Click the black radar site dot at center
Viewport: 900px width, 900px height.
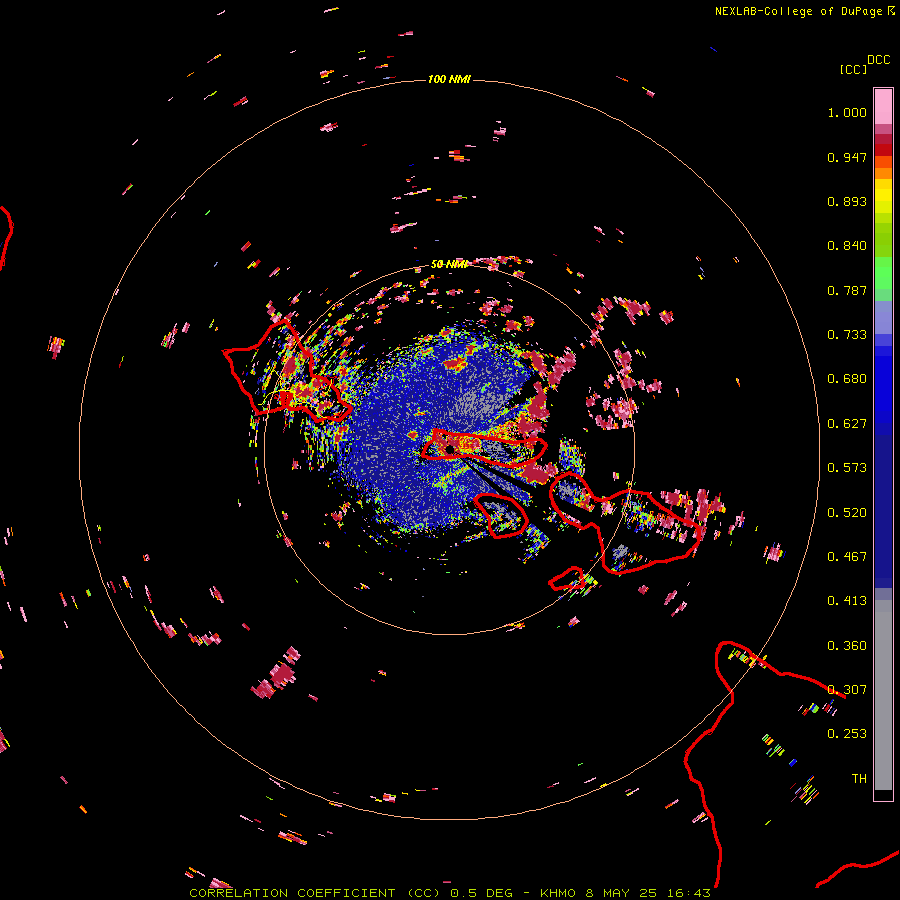[450, 449]
